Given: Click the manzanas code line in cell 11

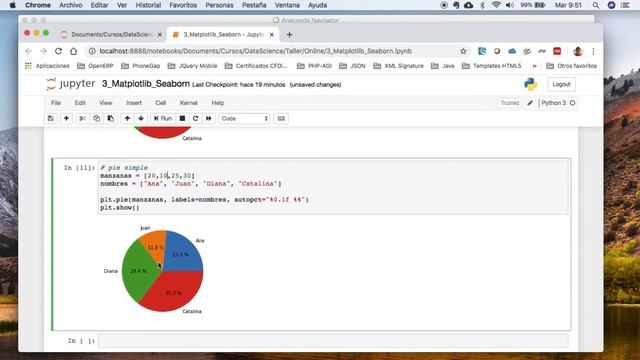Looking at the screenshot, I should 147,176.
